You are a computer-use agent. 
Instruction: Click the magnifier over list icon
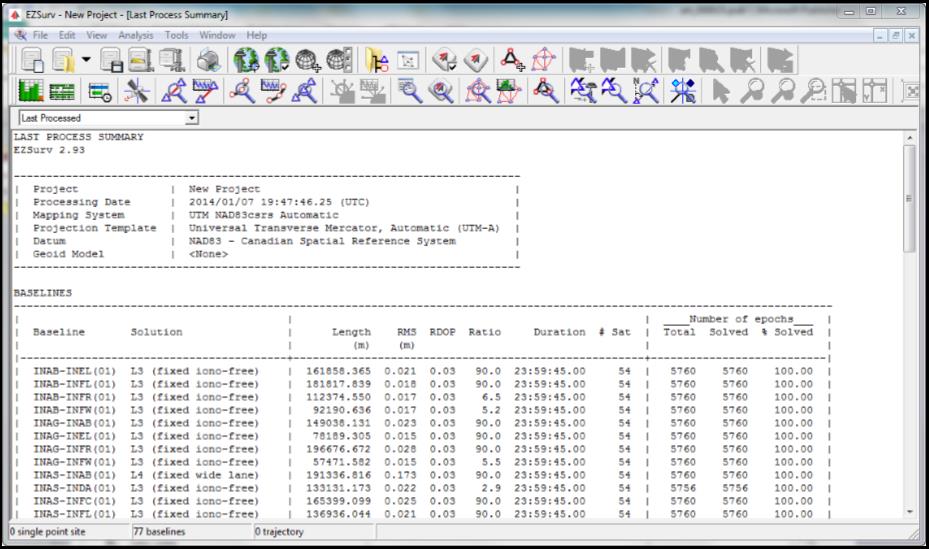pos(409,91)
